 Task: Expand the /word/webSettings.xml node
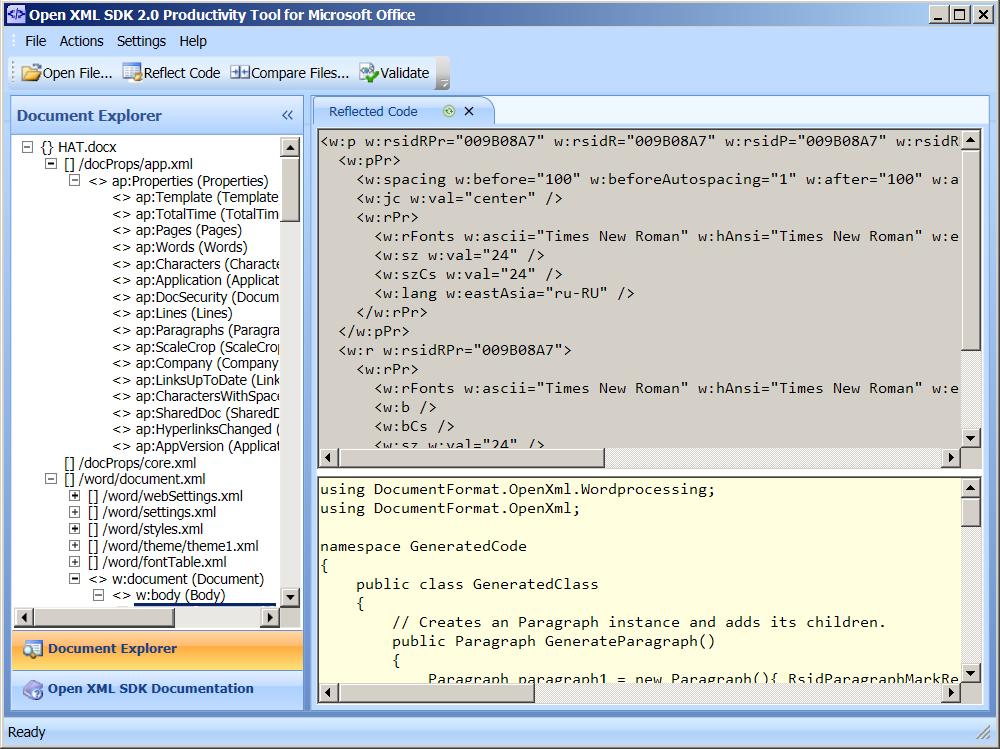click(75, 496)
